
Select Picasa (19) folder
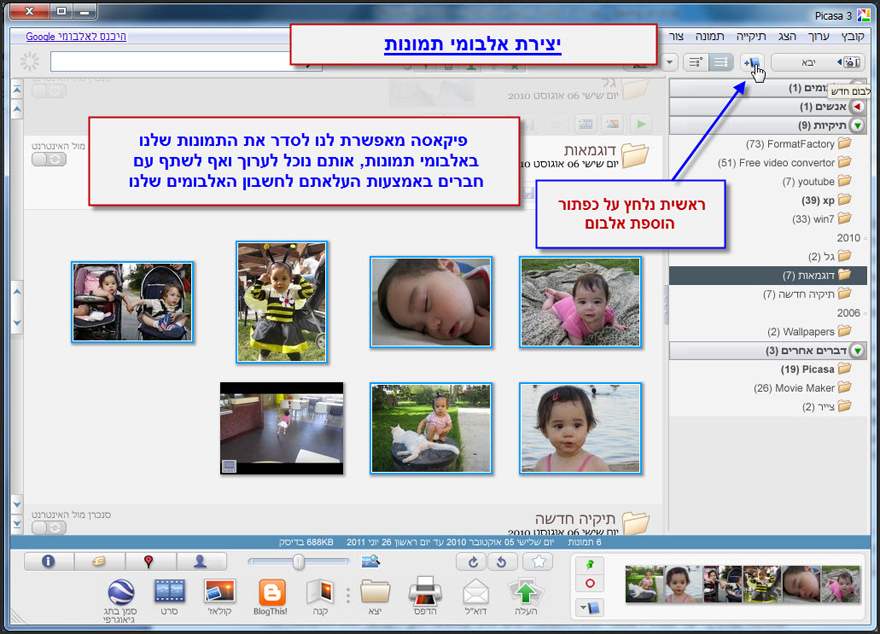pos(816,369)
